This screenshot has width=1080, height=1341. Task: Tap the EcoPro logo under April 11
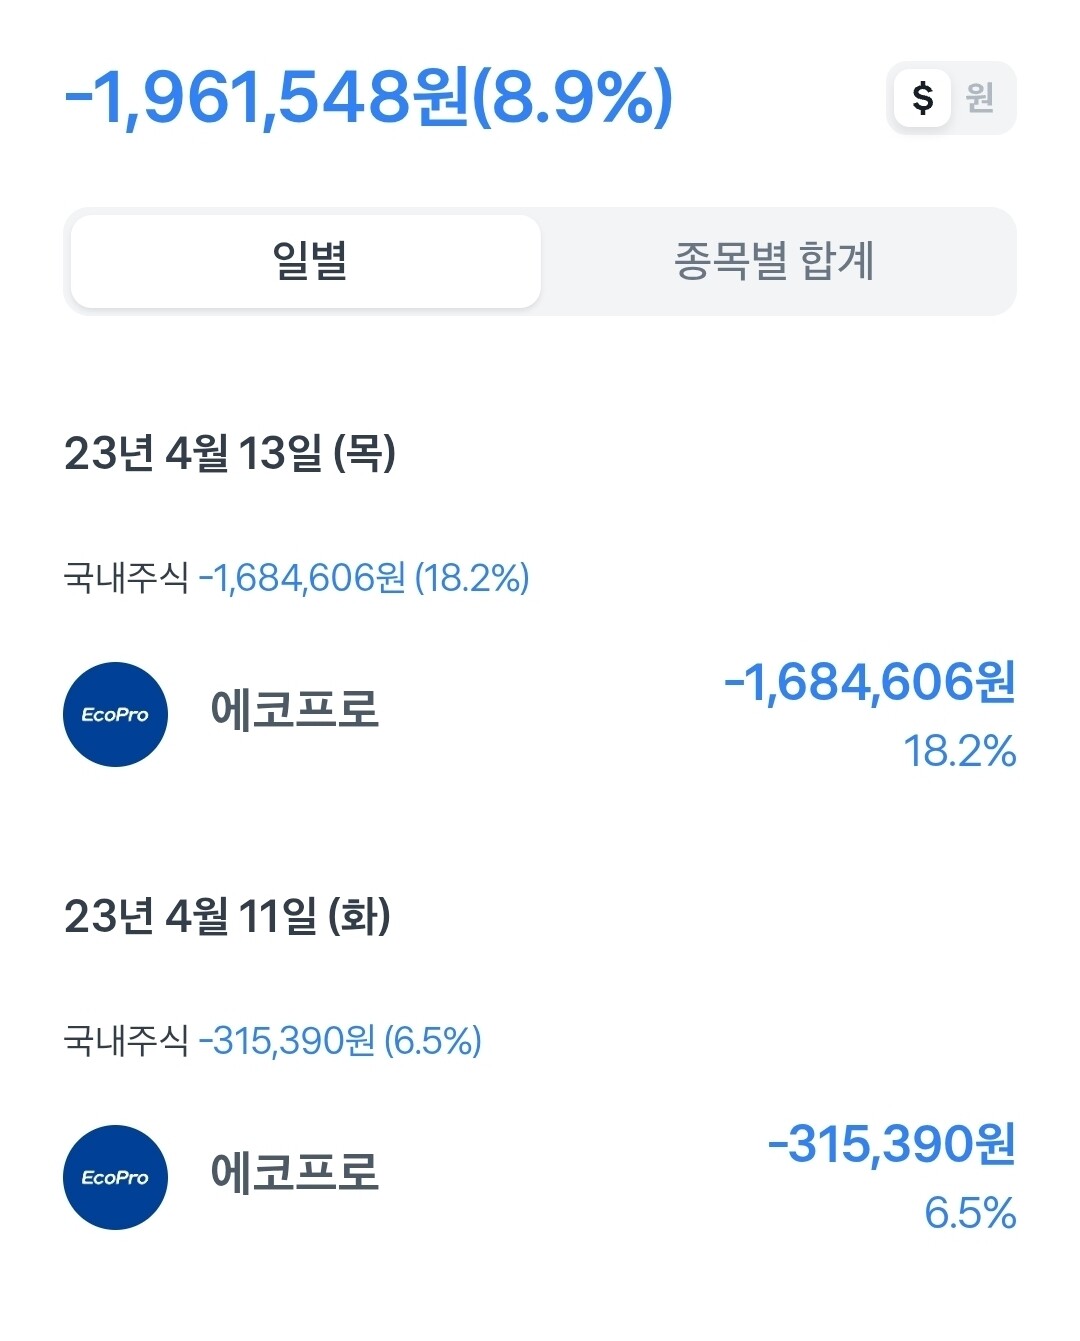[115, 1177]
